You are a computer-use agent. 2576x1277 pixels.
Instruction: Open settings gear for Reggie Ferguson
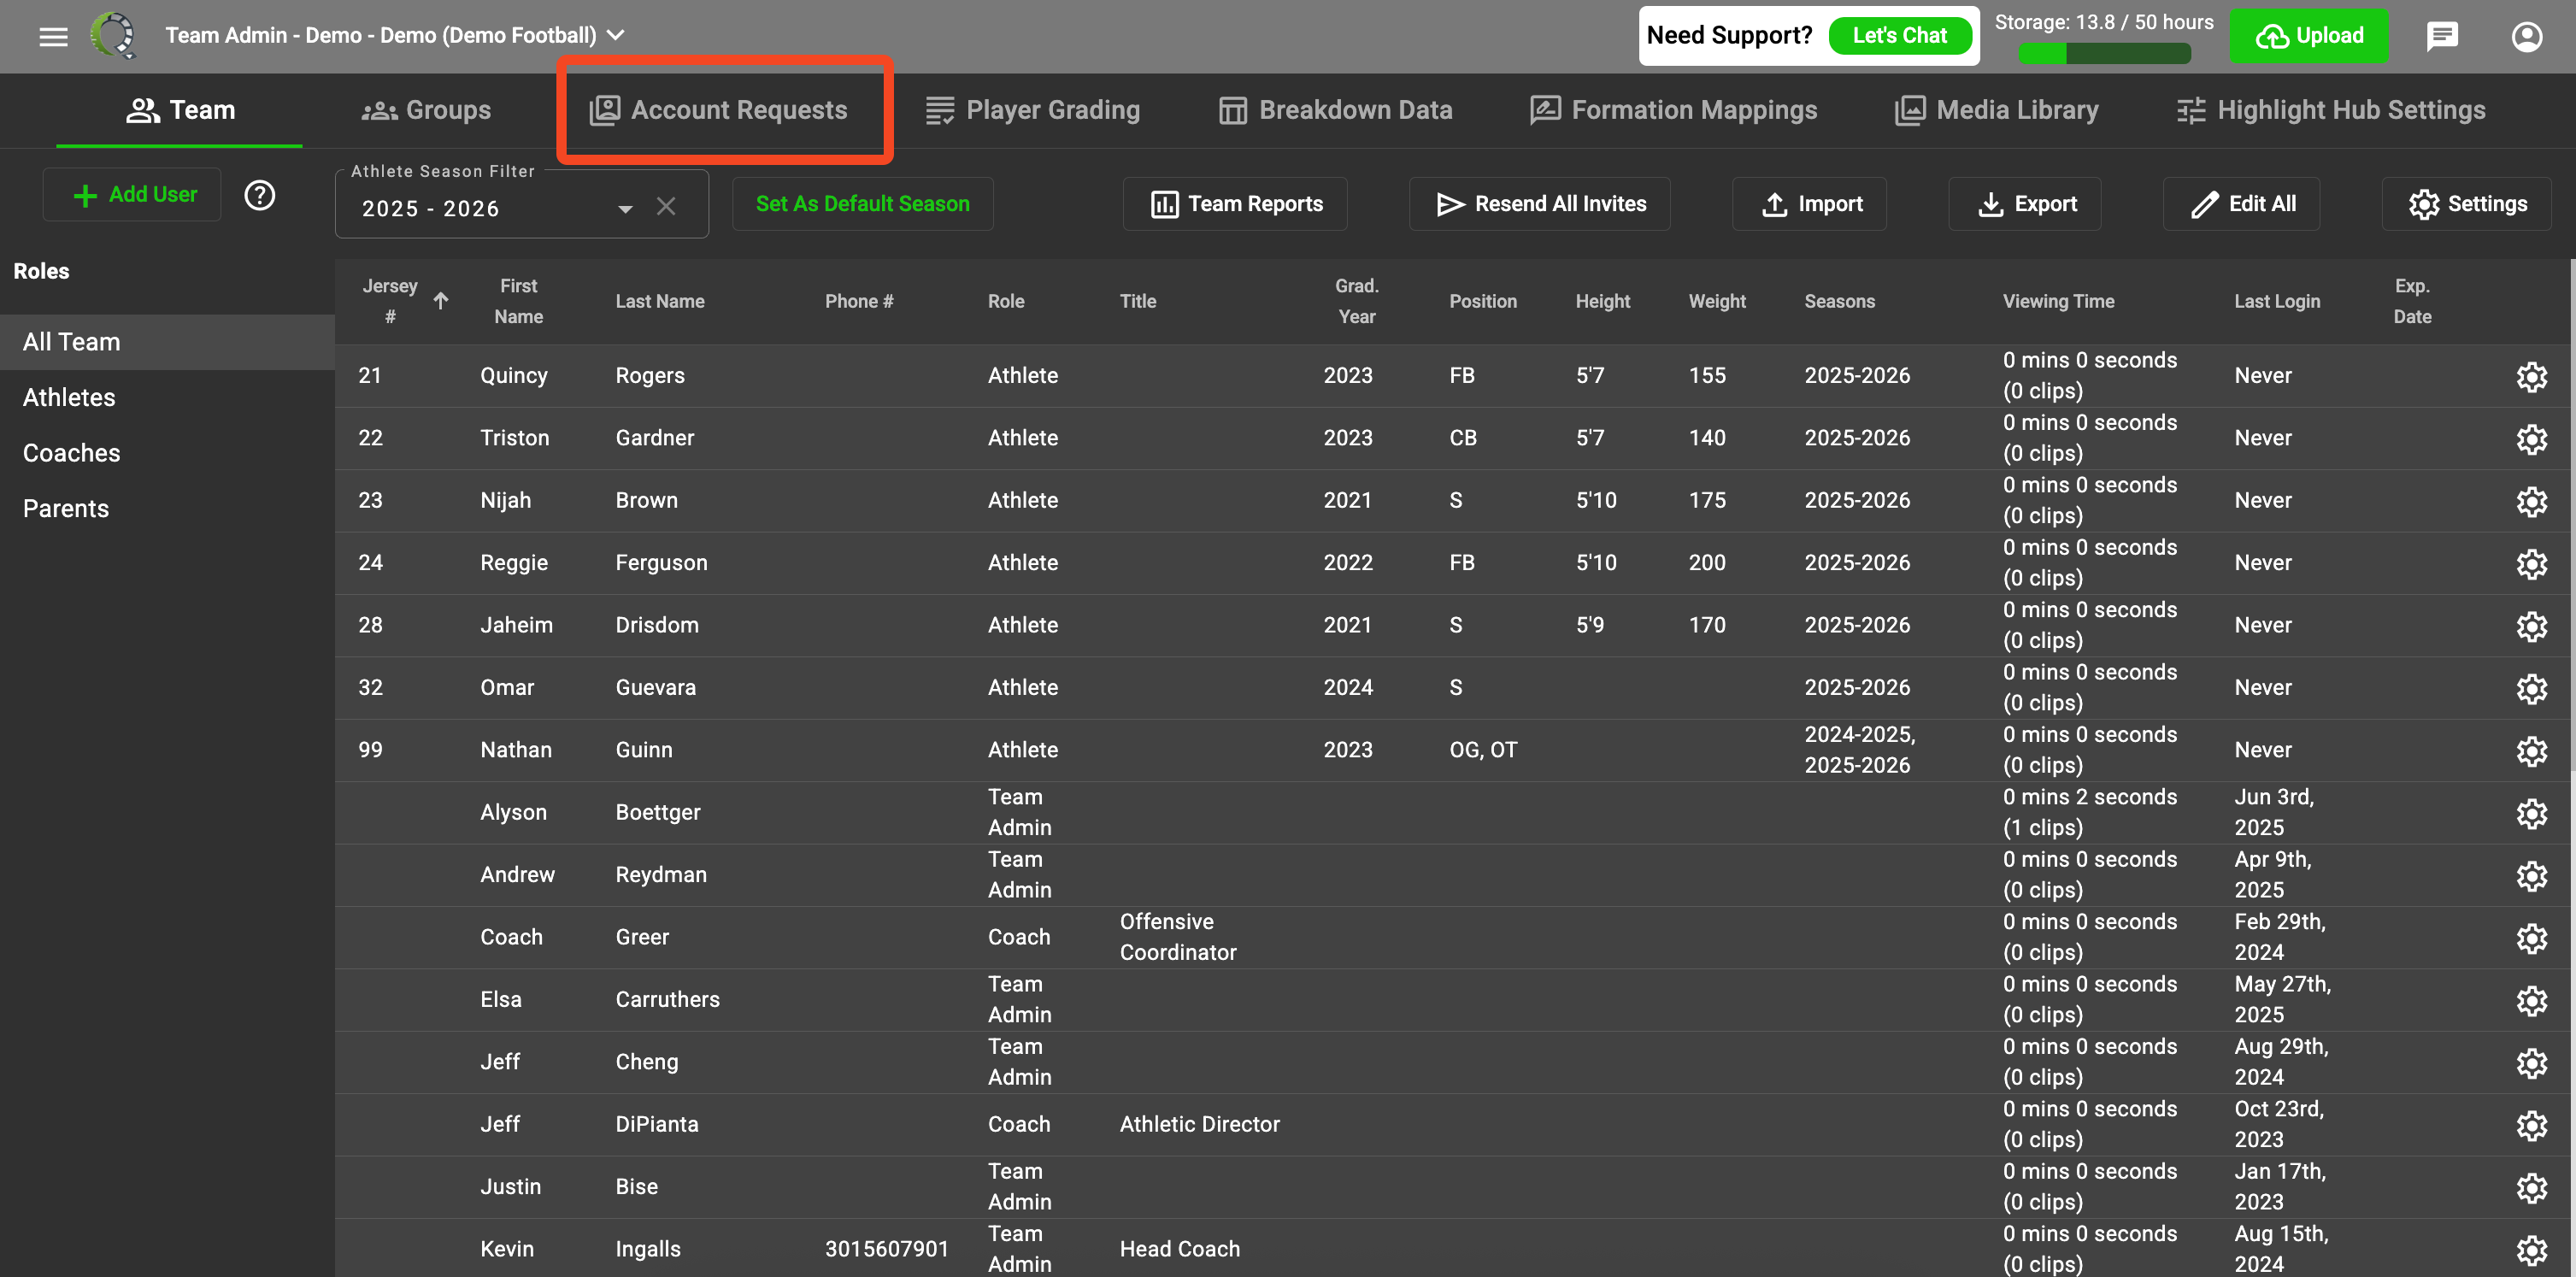click(2531, 564)
